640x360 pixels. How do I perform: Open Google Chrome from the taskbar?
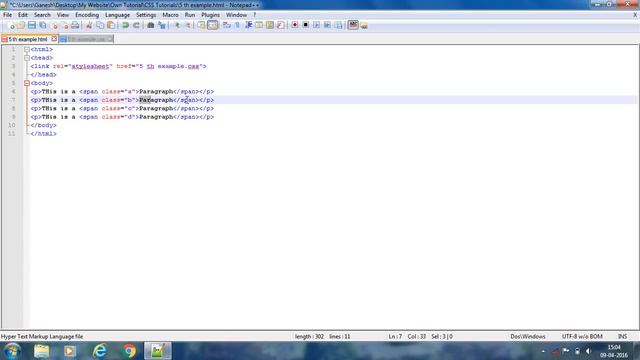(129, 351)
